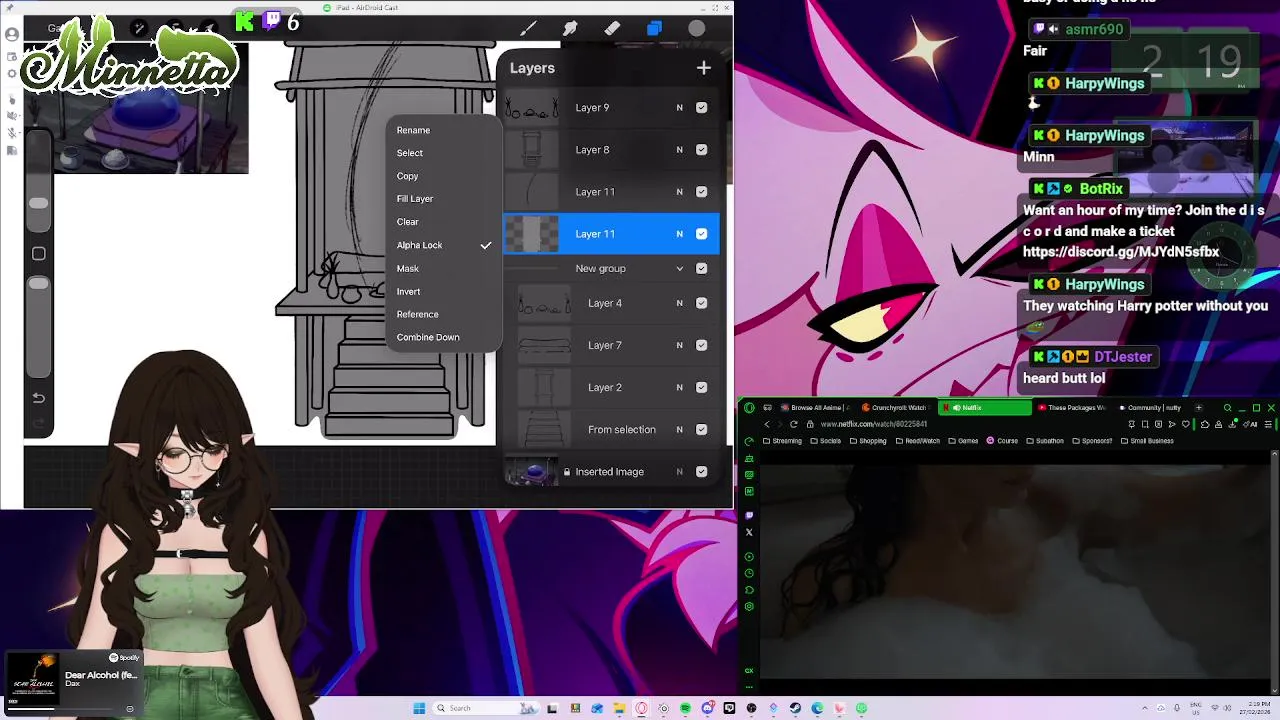This screenshot has height=720, width=1280.
Task: Open the Procreate adjustments magic wand
Action: [x=140, y=28]
